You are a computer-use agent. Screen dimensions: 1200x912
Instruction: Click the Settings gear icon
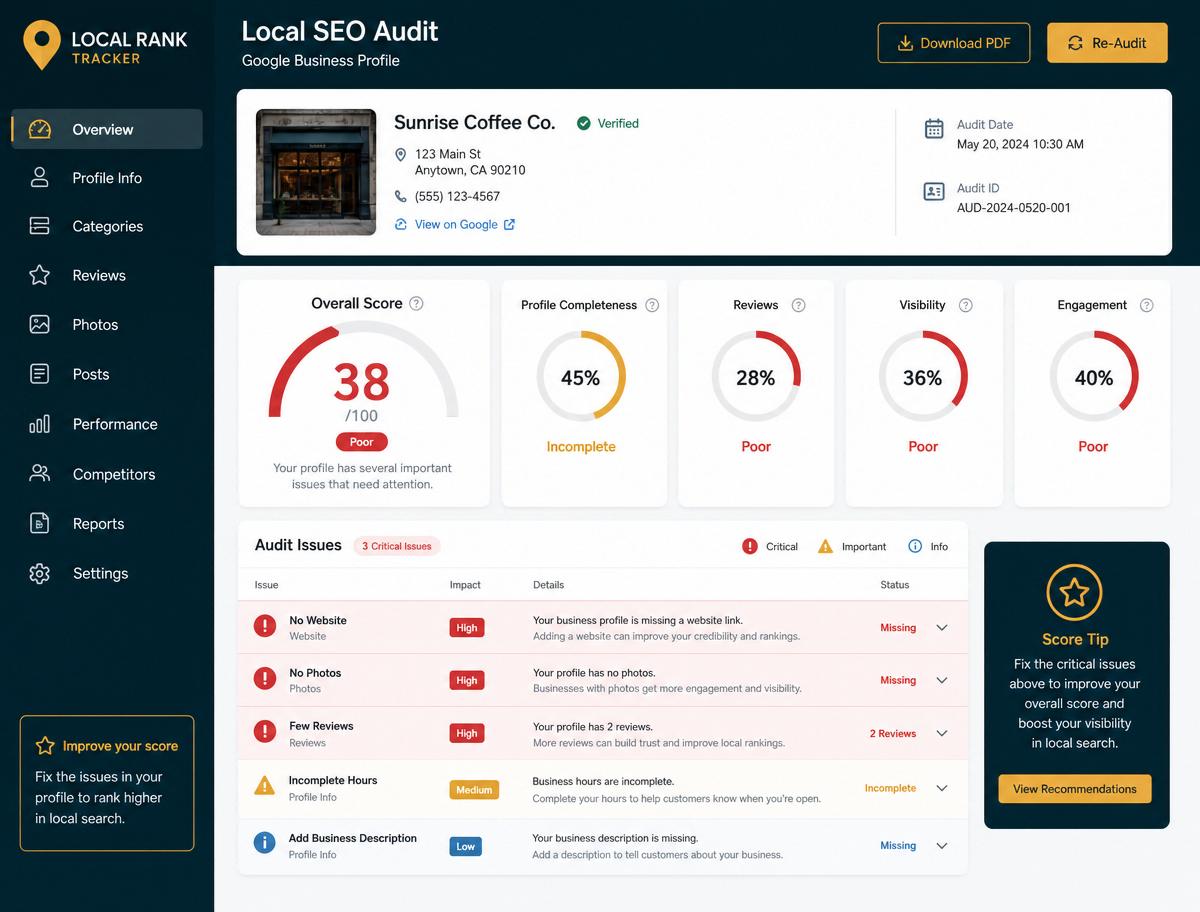(39, 573)
